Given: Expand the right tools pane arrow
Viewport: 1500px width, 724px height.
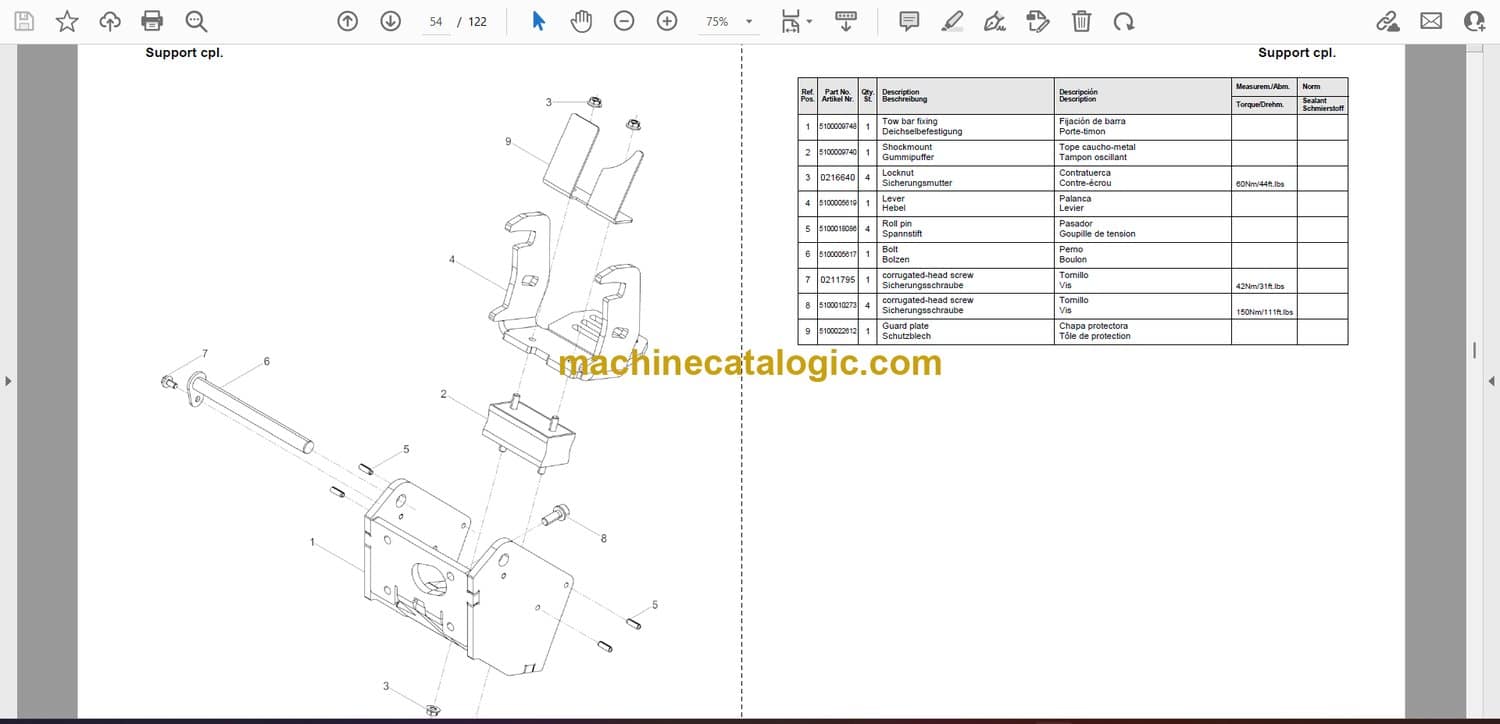Looking at the screenshot, I should (1491, 380).
